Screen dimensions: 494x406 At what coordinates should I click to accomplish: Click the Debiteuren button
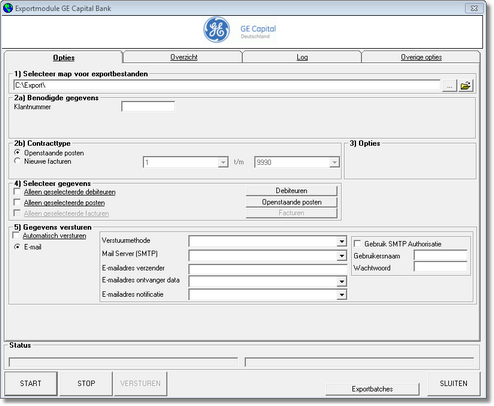coord(291,191)
